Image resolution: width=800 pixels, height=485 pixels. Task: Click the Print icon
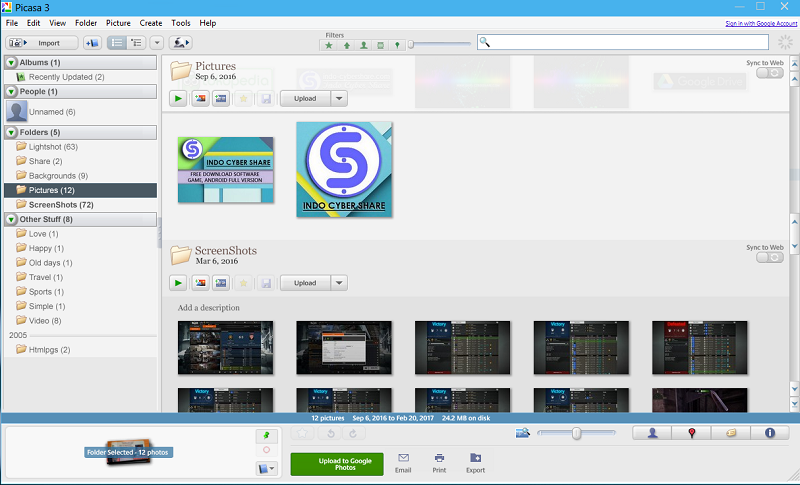pos(439,463)
